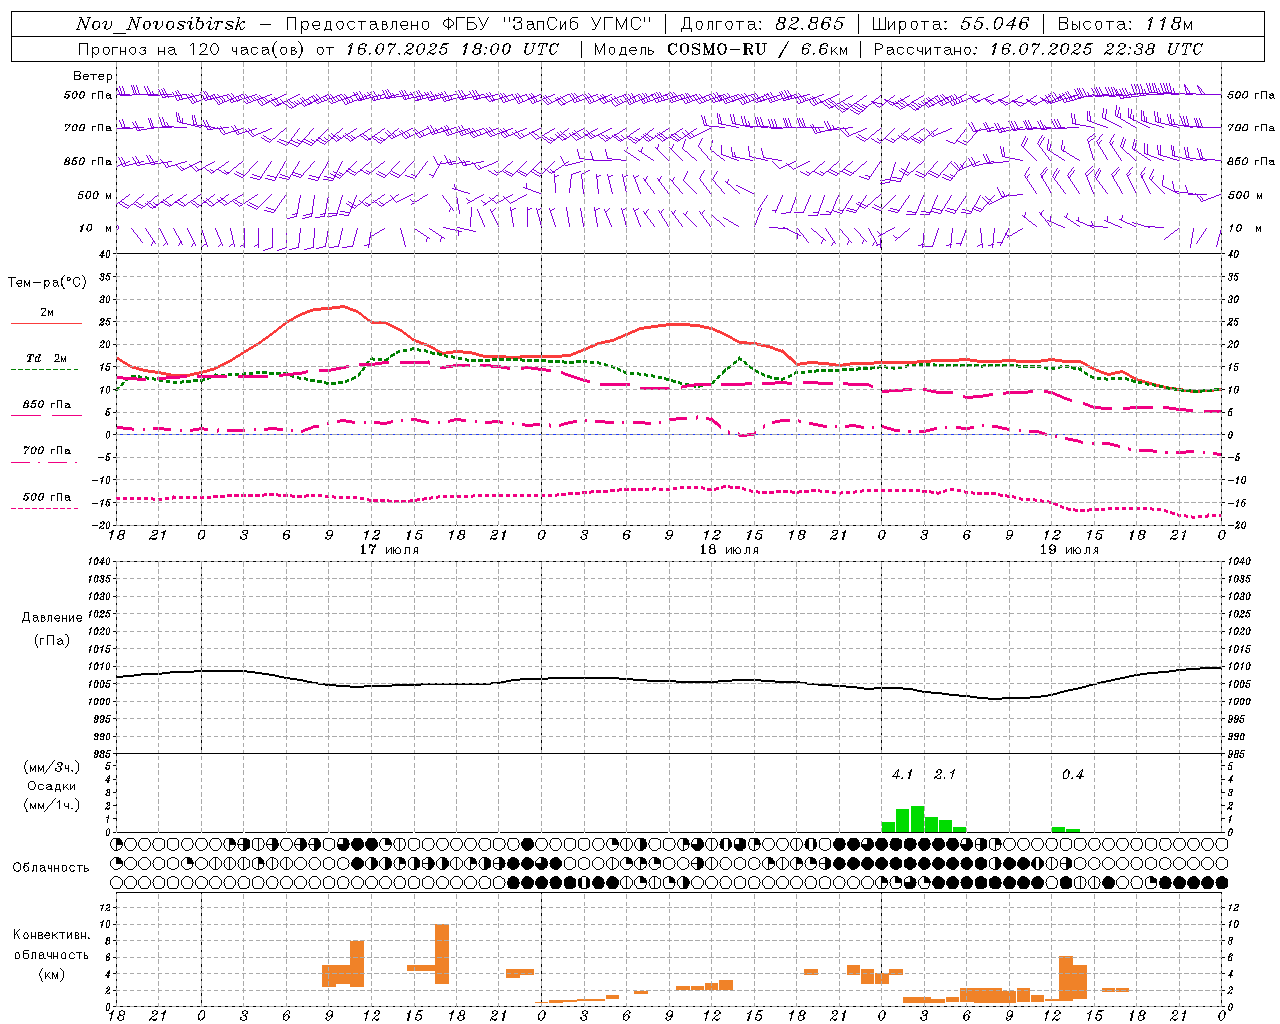
Task: Click the Тем-ра(°C) axis label
Action: point(47,283)
